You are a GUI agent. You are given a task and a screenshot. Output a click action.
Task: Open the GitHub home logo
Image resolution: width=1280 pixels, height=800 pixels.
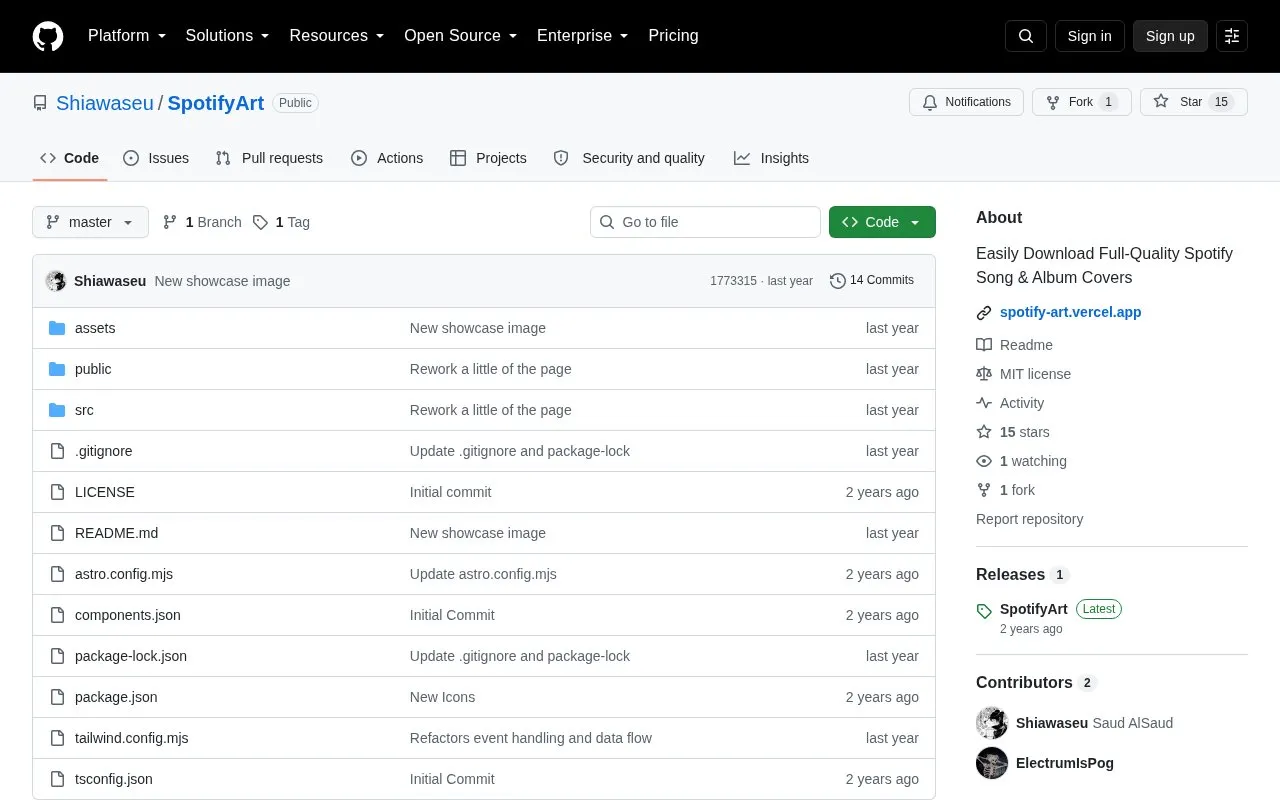[48, 36]
